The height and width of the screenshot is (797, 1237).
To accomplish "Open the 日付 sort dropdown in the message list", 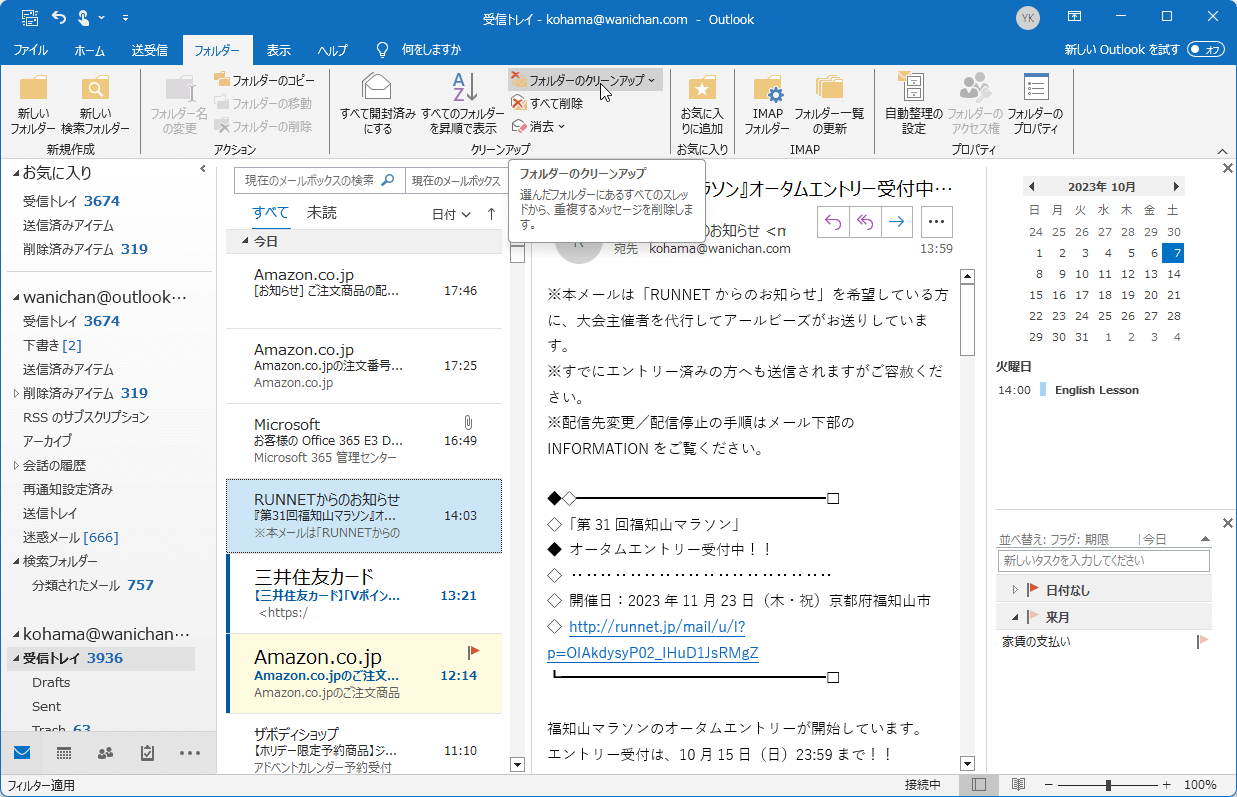I will (x=451, y=214).
